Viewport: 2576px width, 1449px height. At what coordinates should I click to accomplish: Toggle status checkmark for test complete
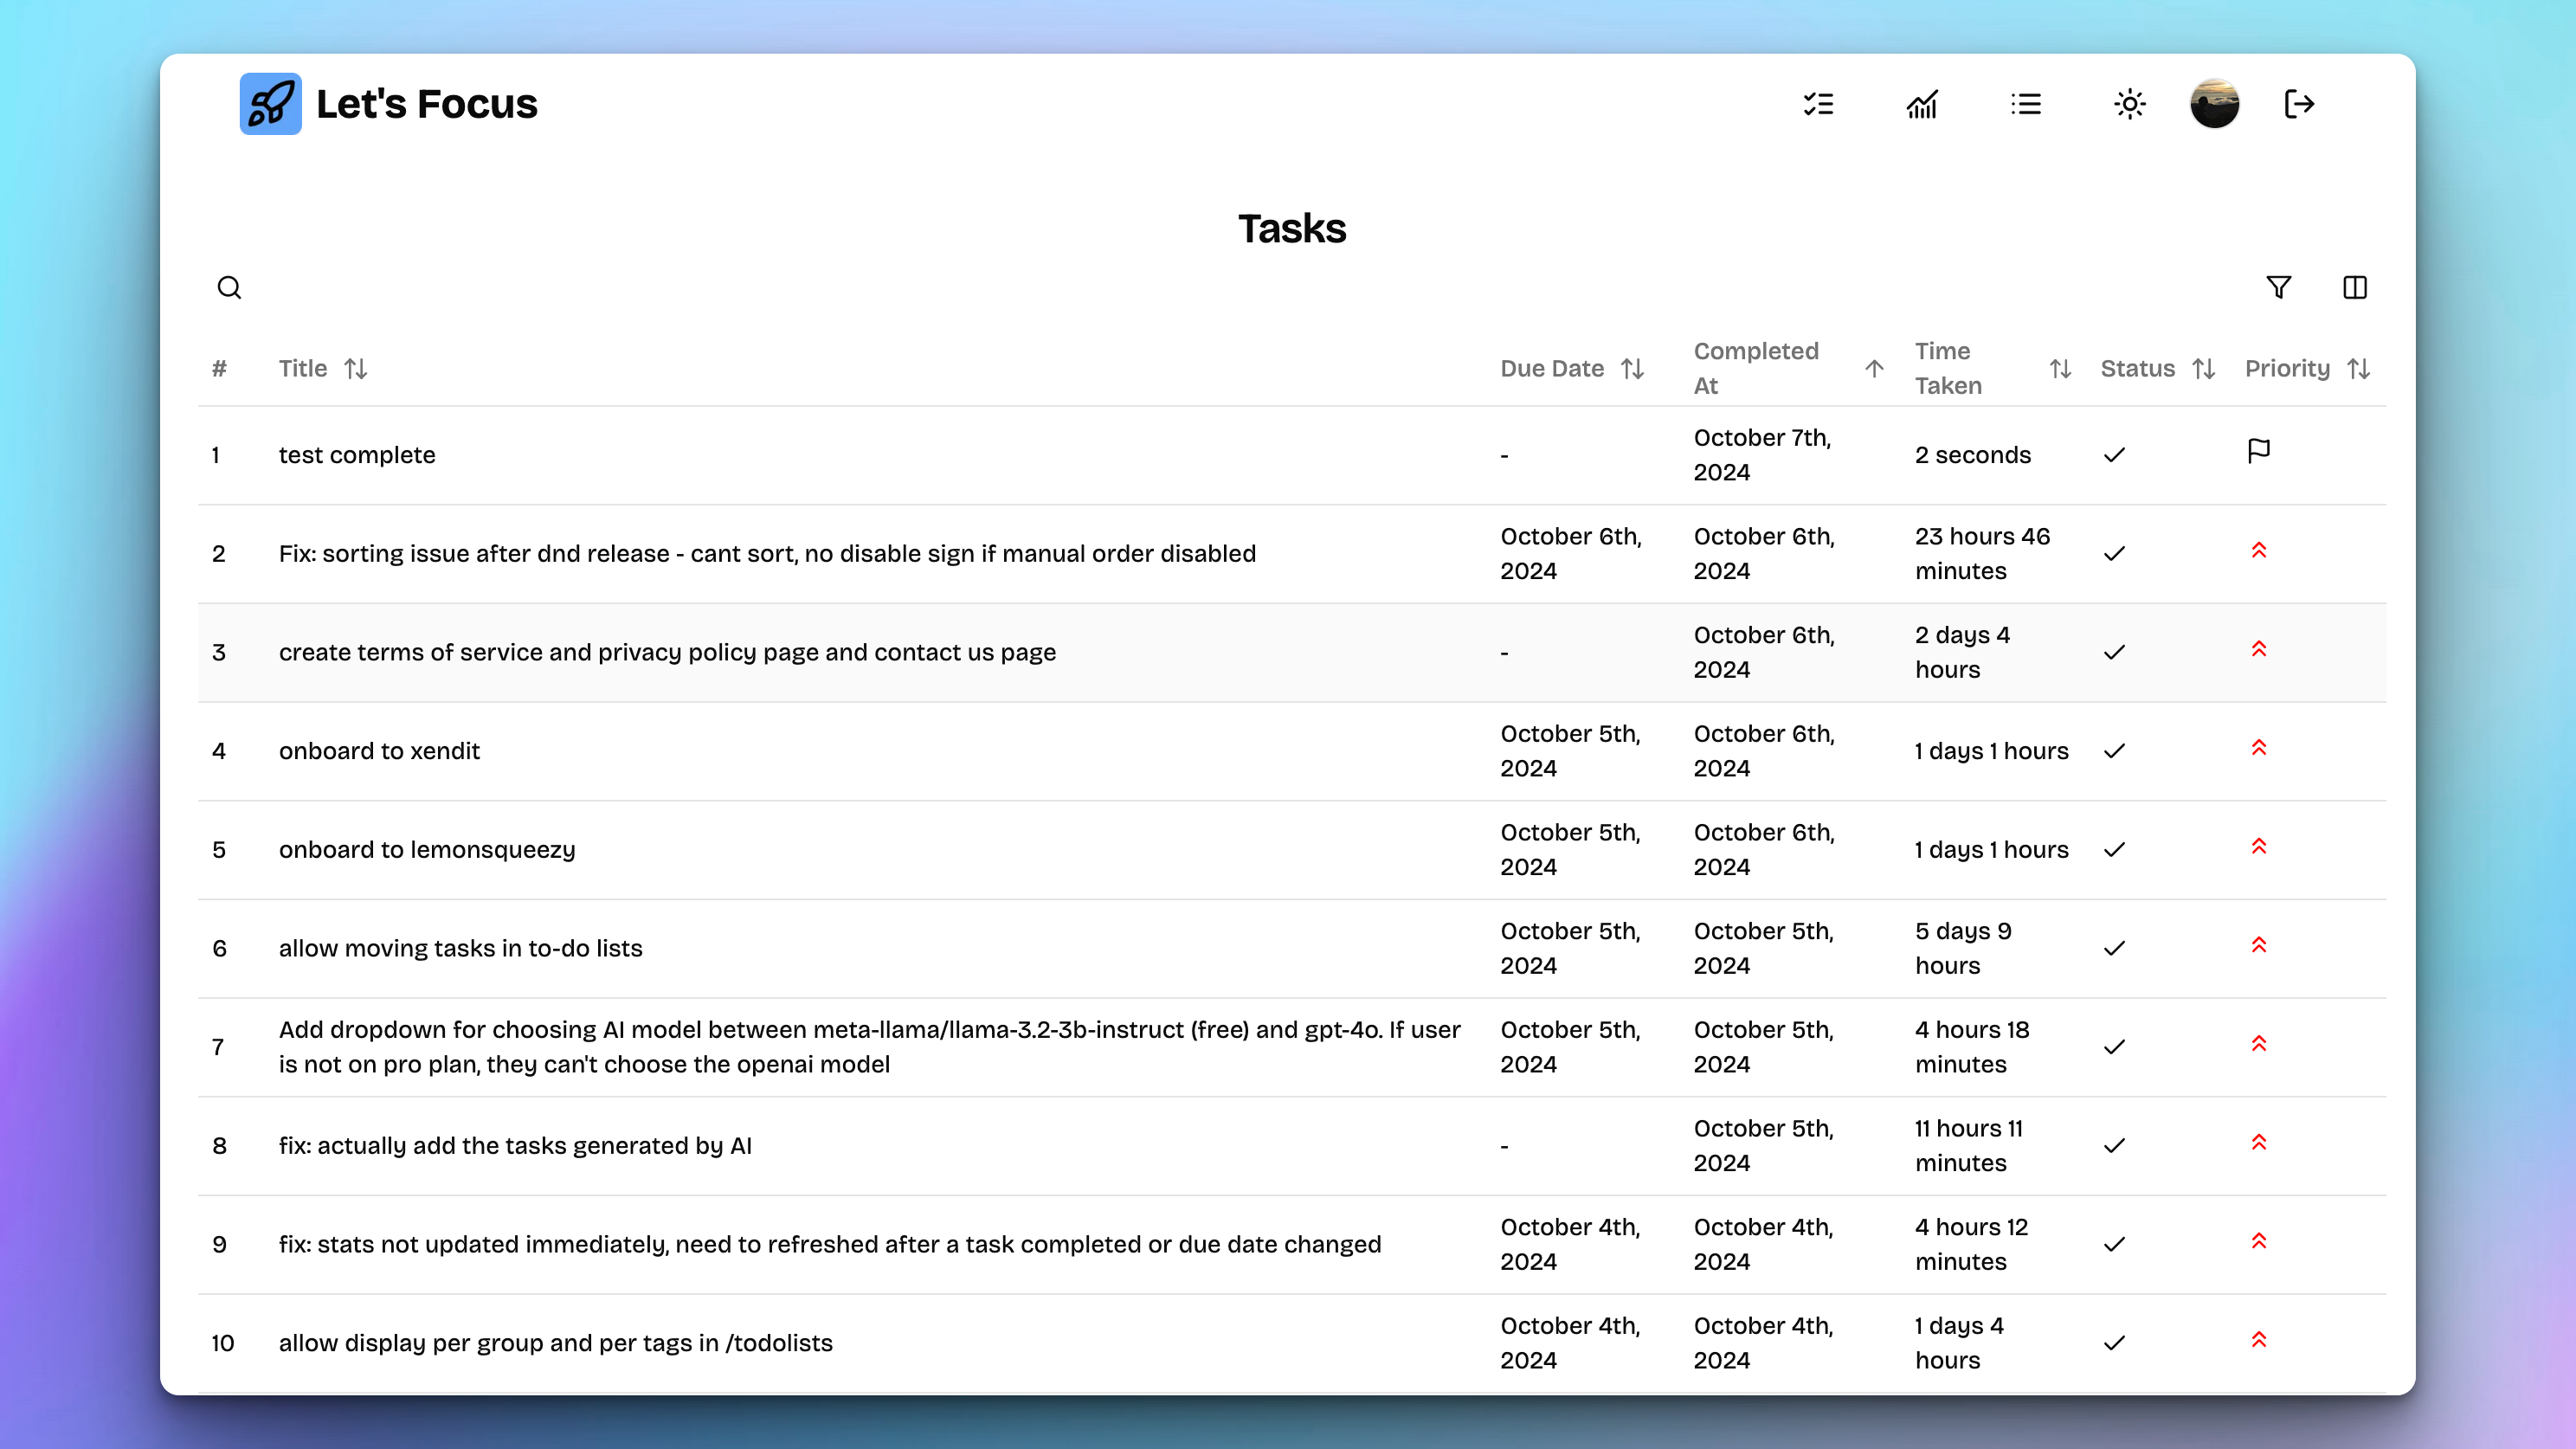coord(2114,455)
